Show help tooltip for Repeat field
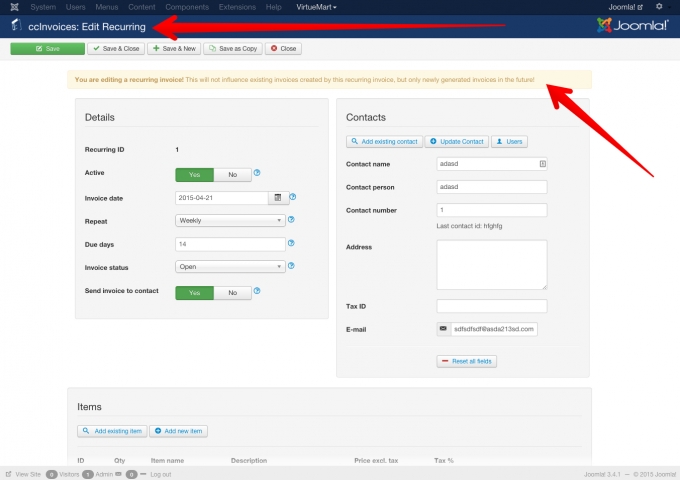 pos(291,220)
